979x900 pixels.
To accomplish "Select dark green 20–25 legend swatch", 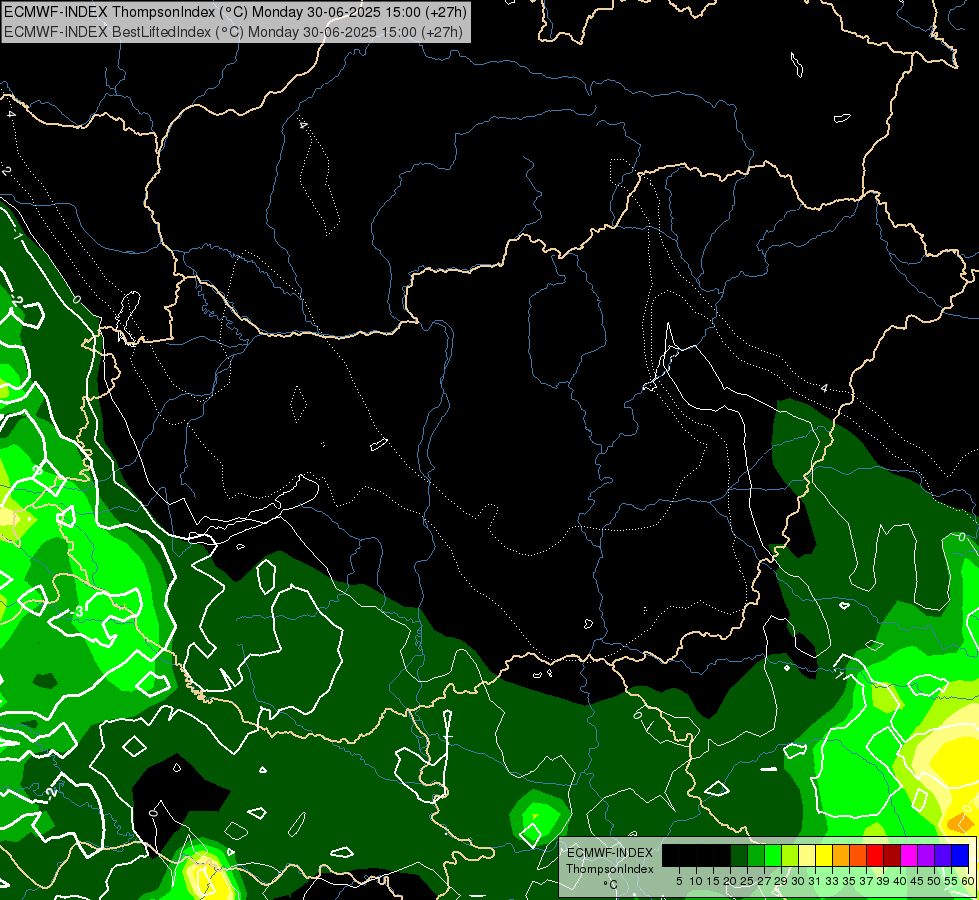I will 739,855.
